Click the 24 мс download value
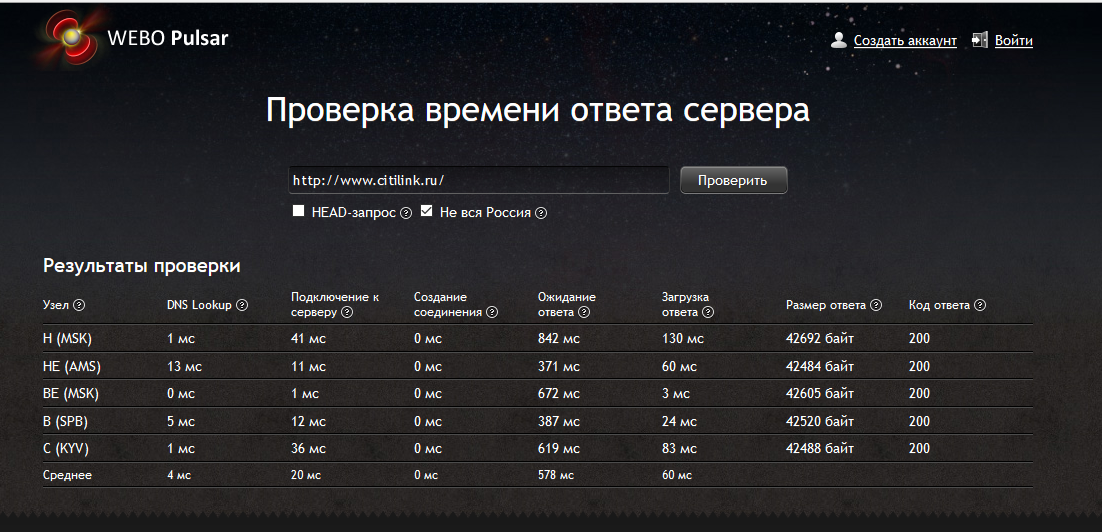 tap(679, 422)
